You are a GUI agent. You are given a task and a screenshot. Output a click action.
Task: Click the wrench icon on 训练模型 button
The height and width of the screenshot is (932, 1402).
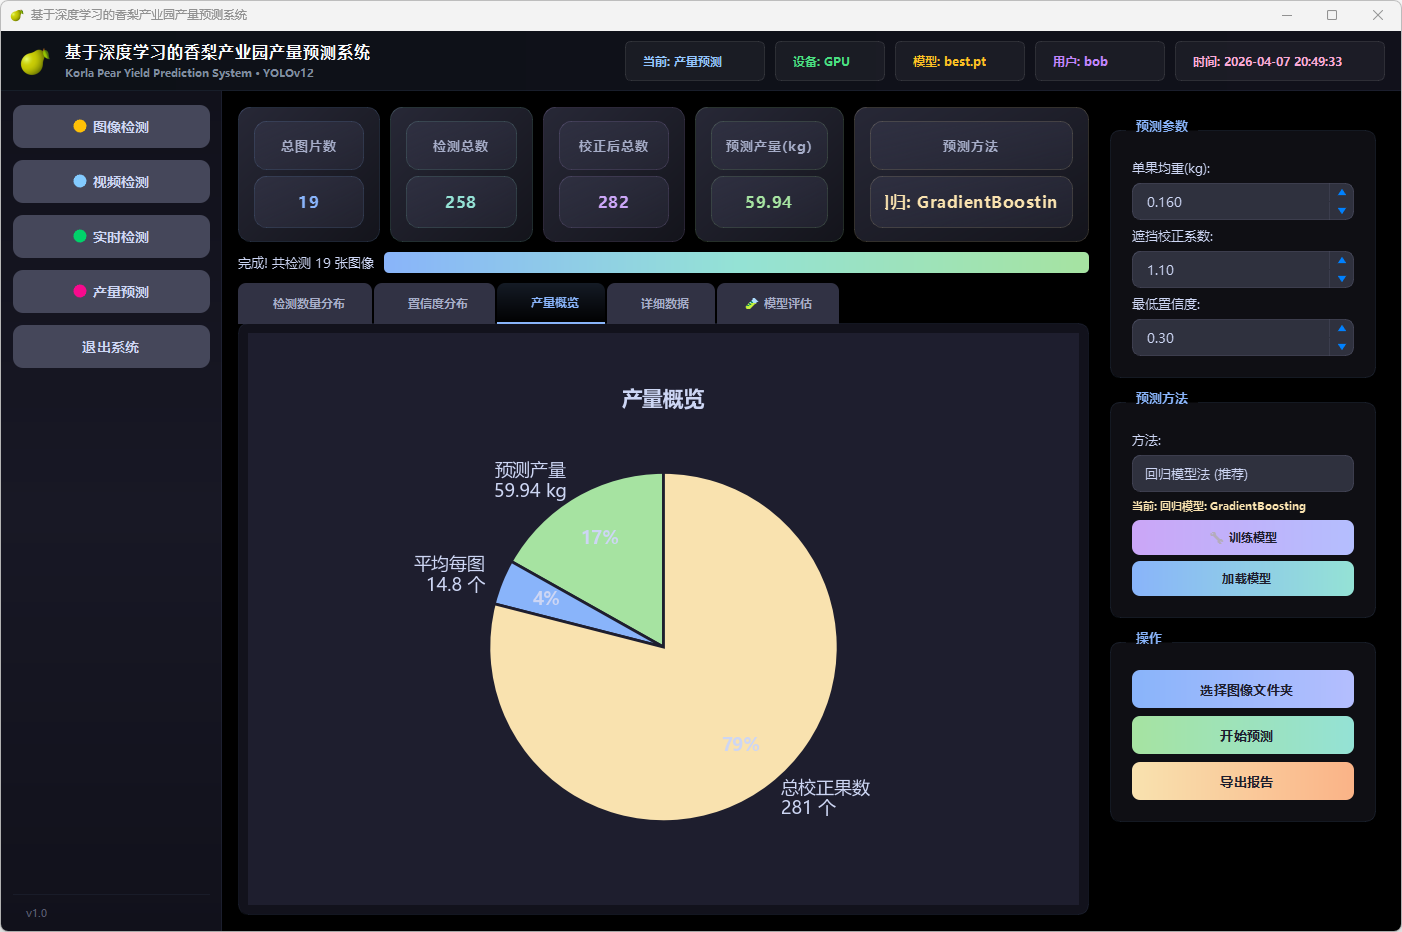tap(1216, 538)
